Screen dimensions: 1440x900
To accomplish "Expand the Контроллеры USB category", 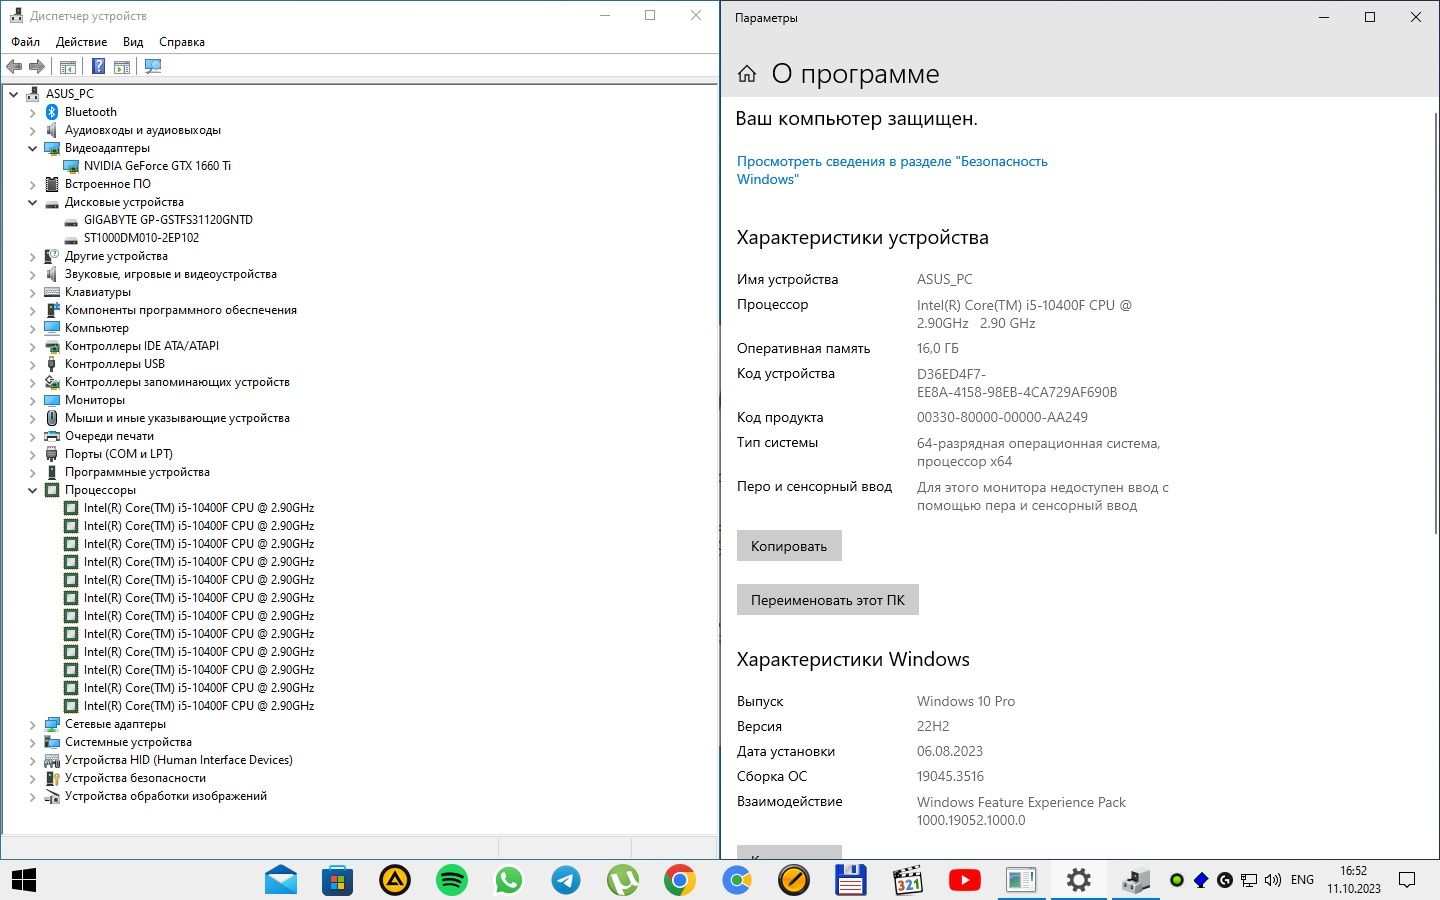I will [32, 364].
